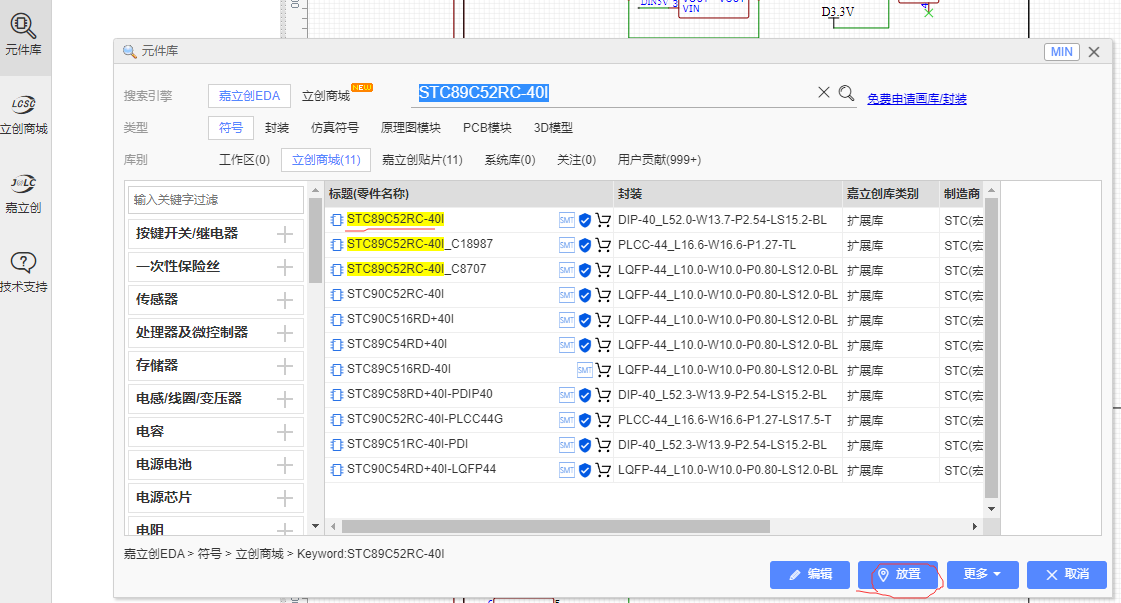Screen dimensions: 1121x603
Task: Click the 编辑 button
Action: [x=810, y=574]
